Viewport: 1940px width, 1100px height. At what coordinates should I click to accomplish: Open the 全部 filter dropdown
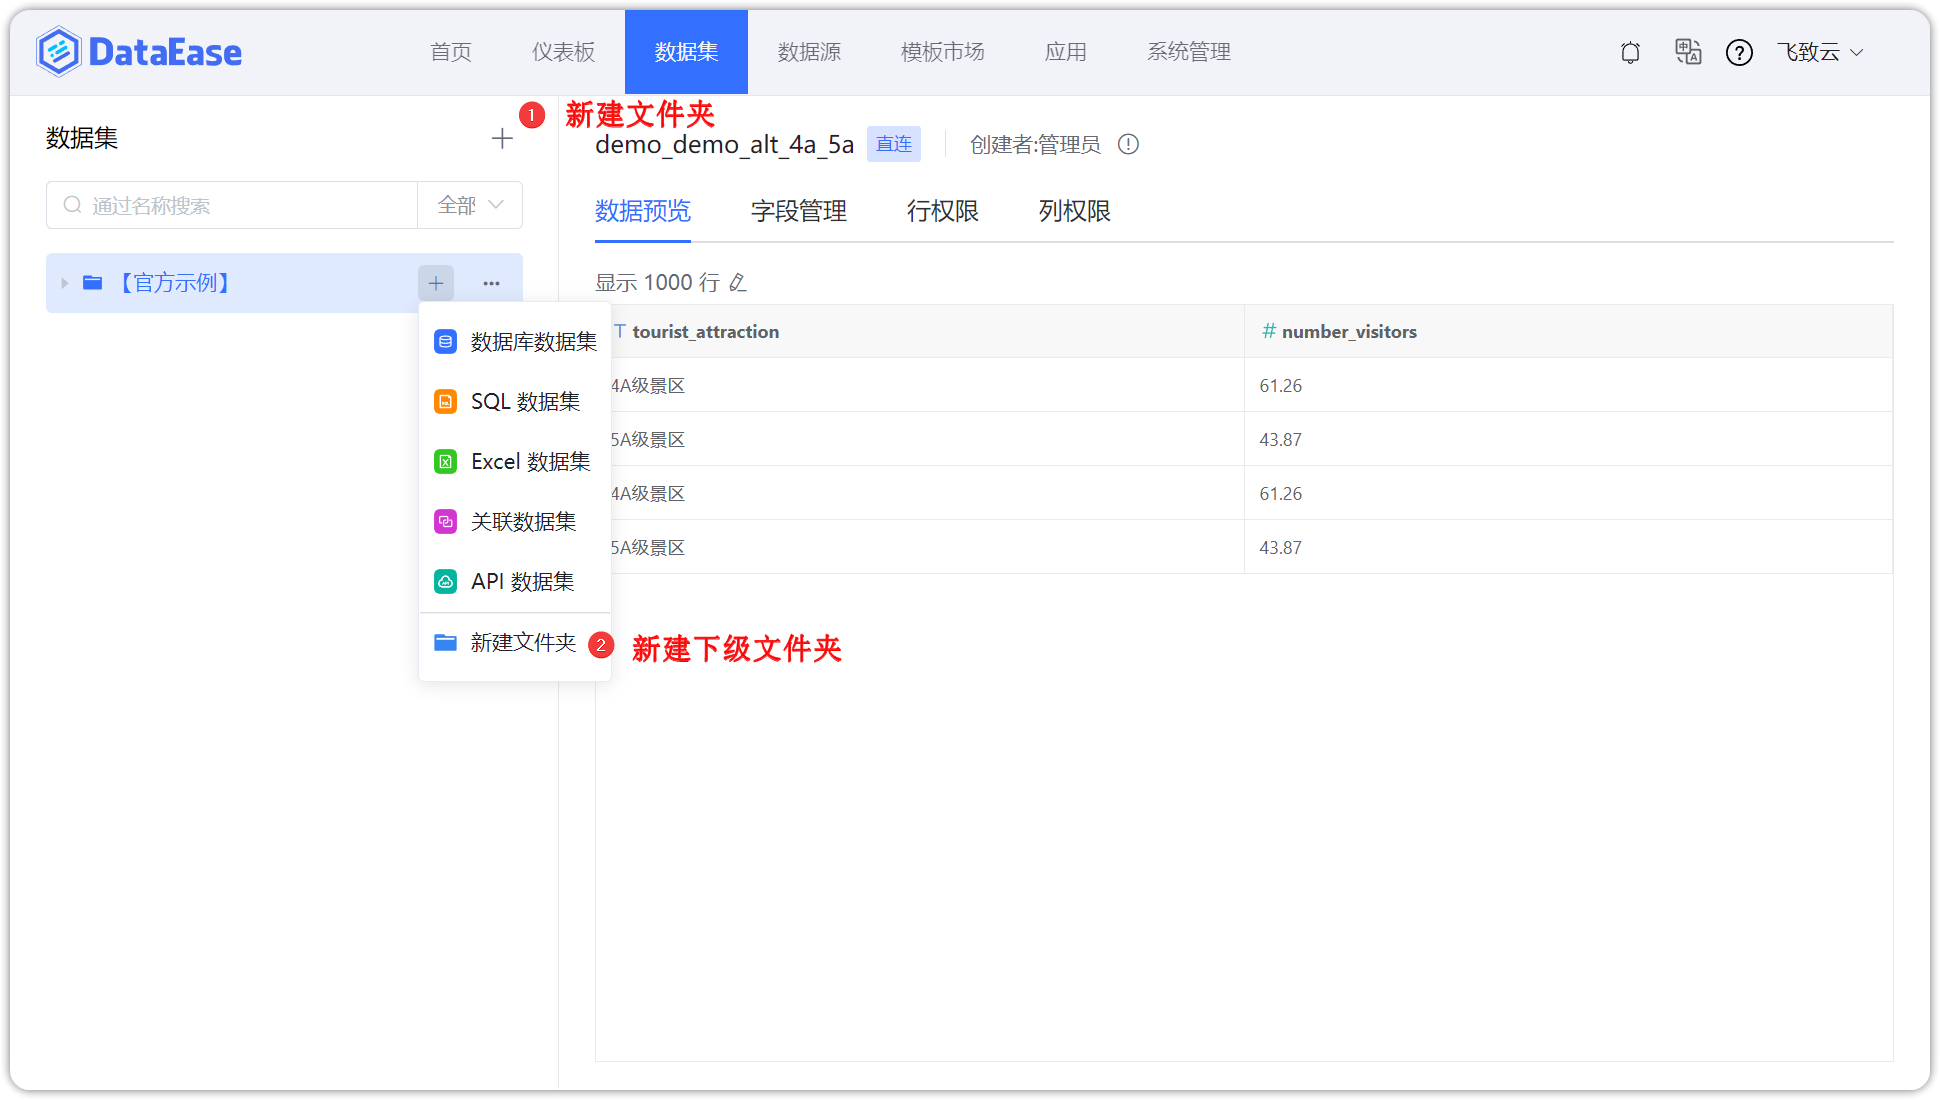pyautogui.click(x=470, y=205)
